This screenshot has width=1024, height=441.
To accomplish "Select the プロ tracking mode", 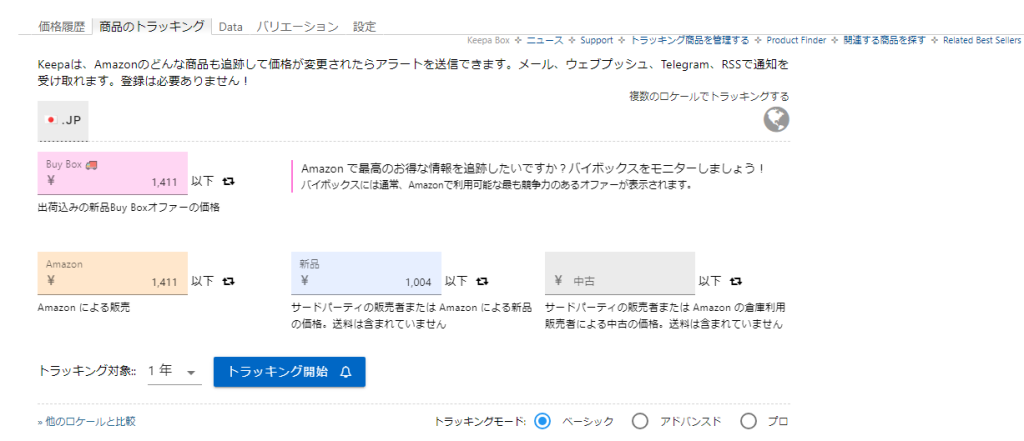I will pyautogui.click(x=749, y=421).
